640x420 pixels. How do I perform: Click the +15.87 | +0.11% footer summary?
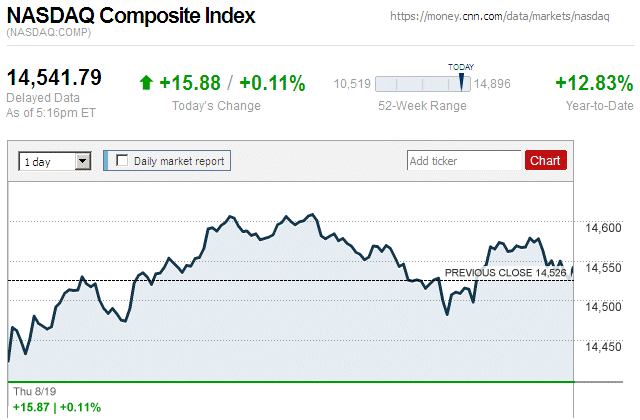[57, 407]
